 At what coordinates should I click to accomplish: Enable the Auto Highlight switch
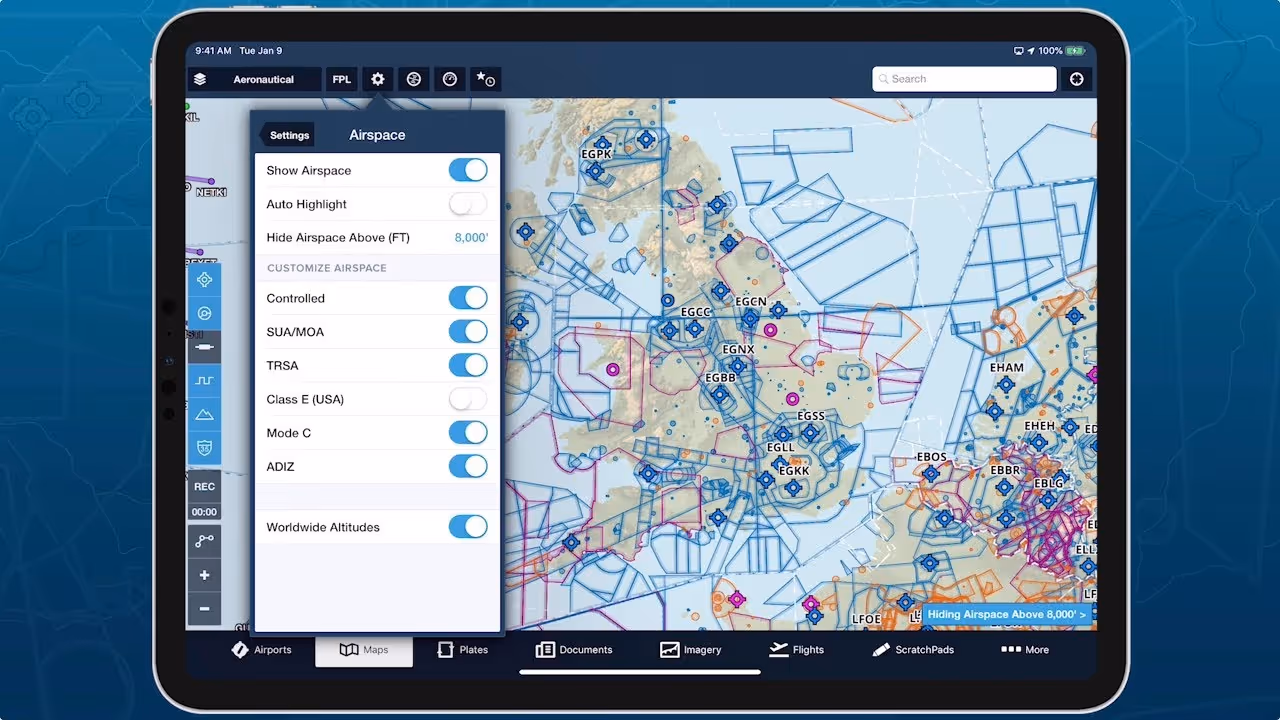468,204
